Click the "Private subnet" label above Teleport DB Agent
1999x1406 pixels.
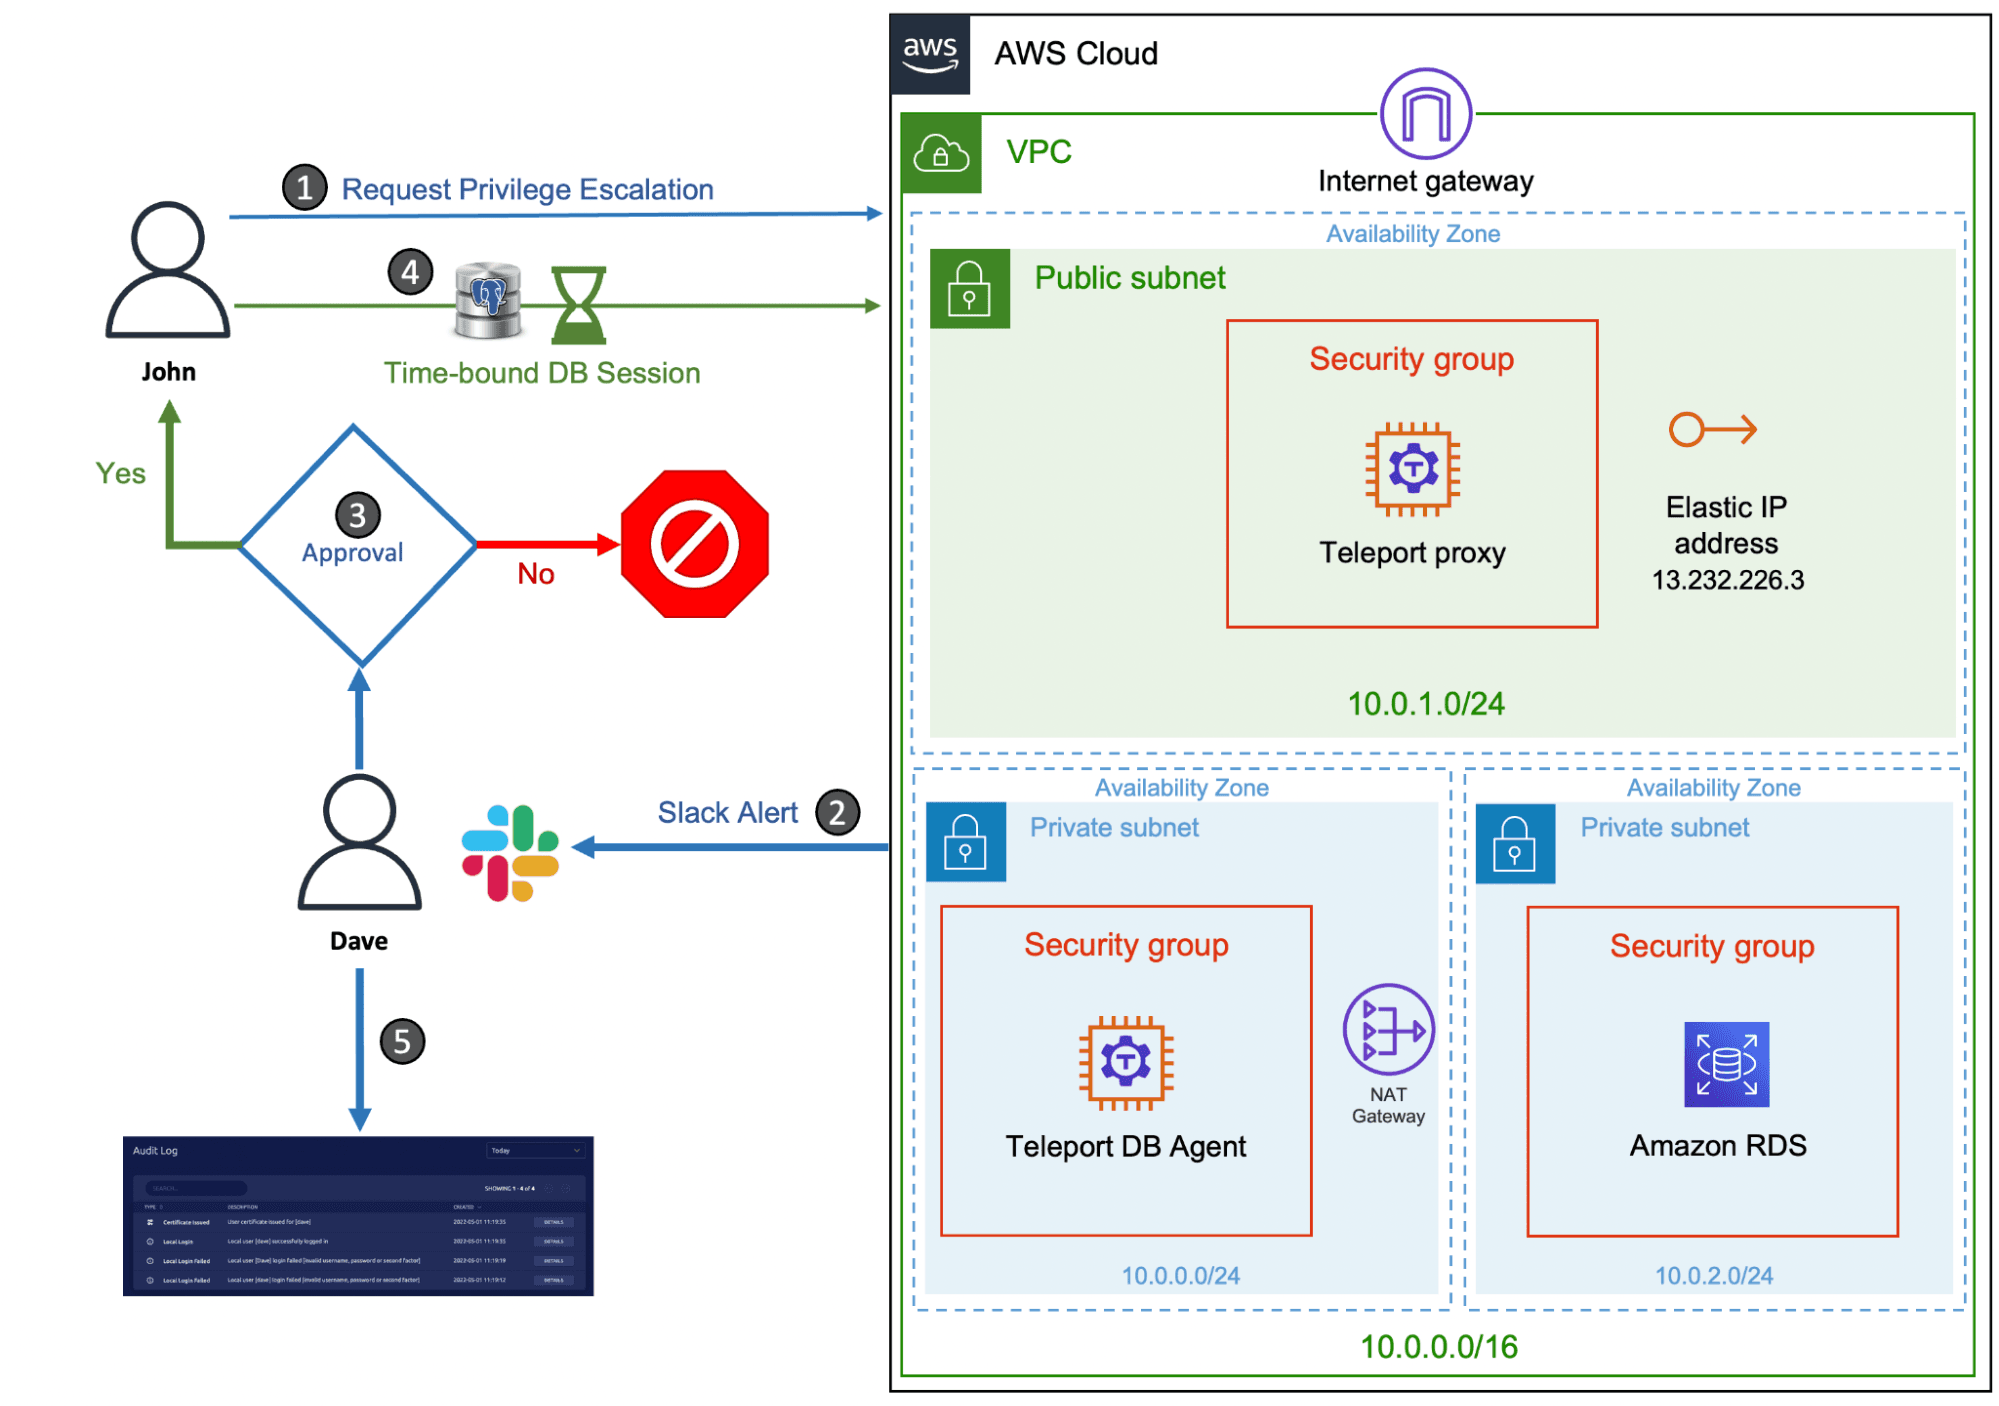(x=1114, y=828)
